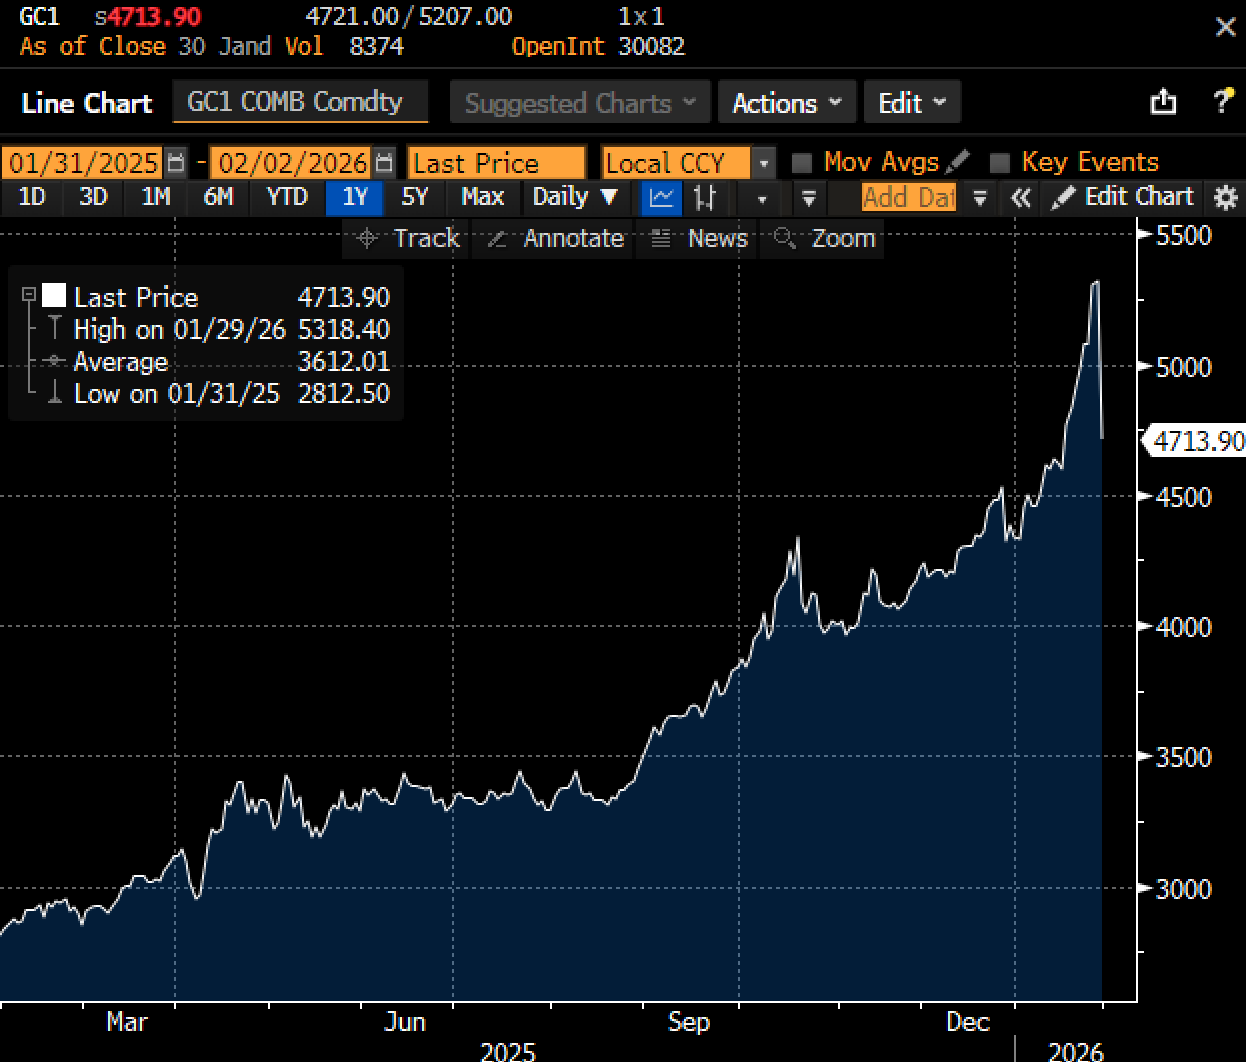
Task: Click the Mov Avgs pencil edit icon
Action: (x=957, y=162)
